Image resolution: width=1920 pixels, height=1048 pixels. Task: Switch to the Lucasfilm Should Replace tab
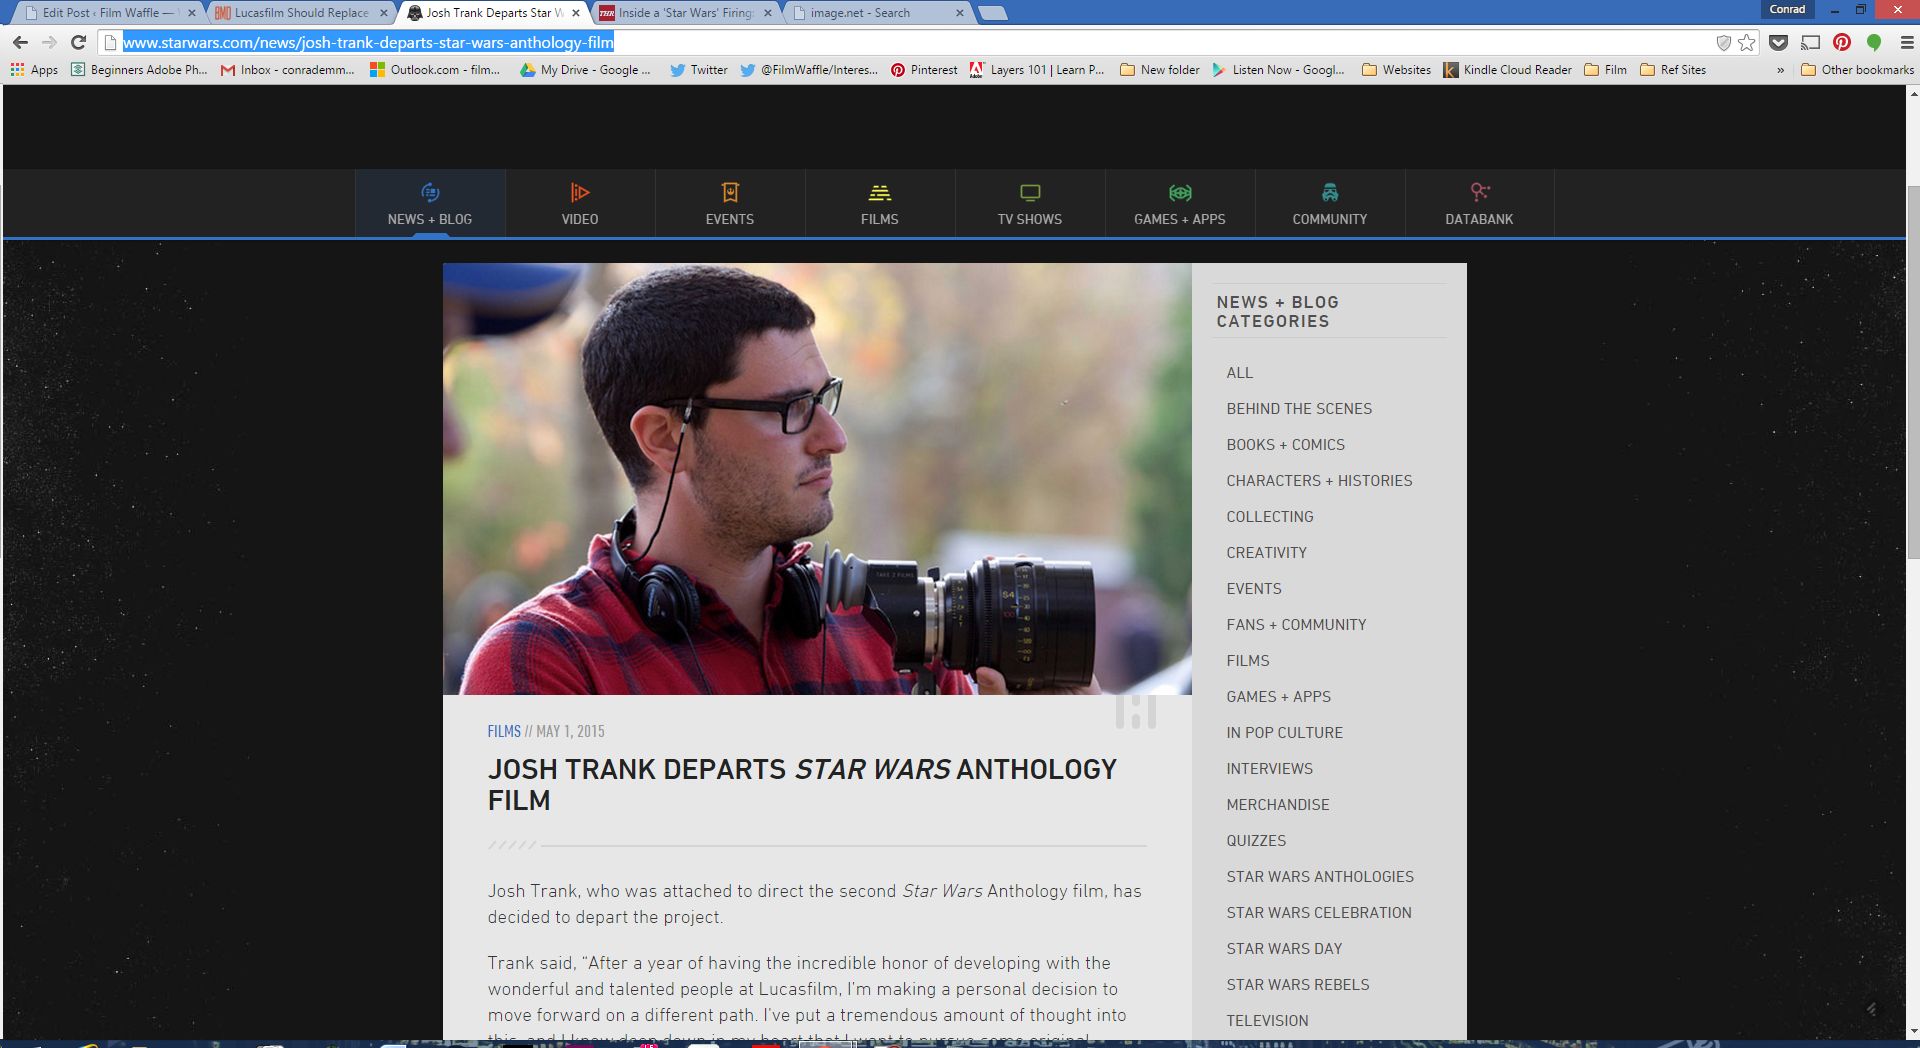pyautogui.click(x=300, y=13)
